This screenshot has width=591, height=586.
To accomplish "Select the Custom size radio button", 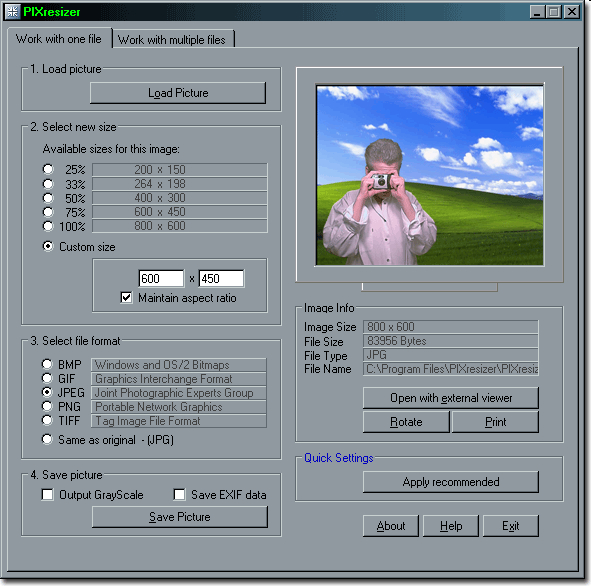I will (48, 247).
